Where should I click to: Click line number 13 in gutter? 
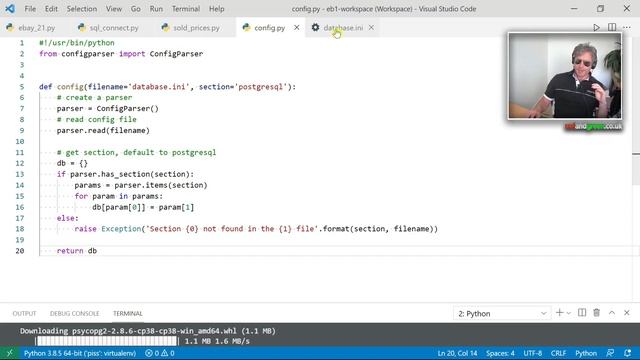click(20, 174)
